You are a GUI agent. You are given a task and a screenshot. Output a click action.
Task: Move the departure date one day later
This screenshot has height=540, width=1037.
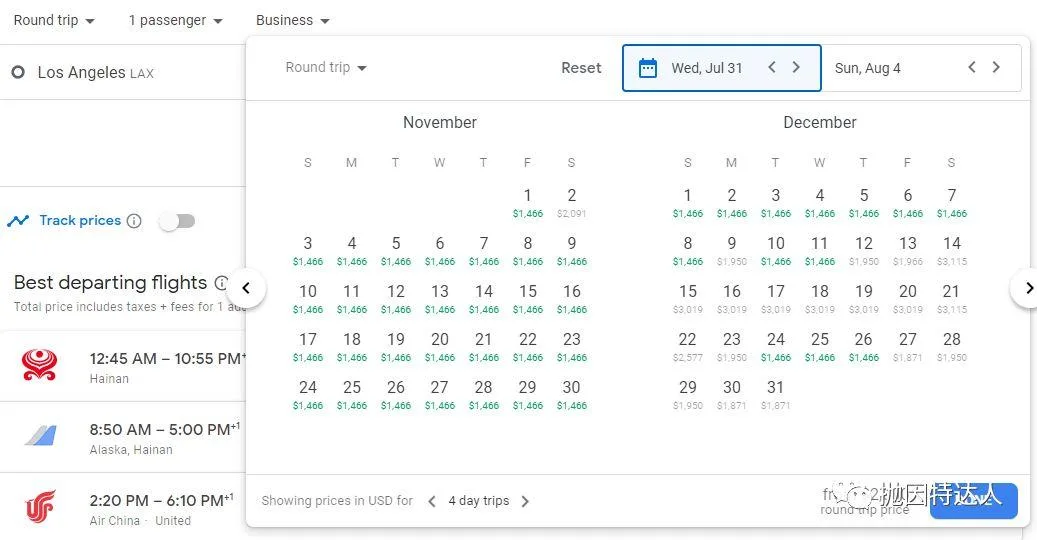click(796, 68)
